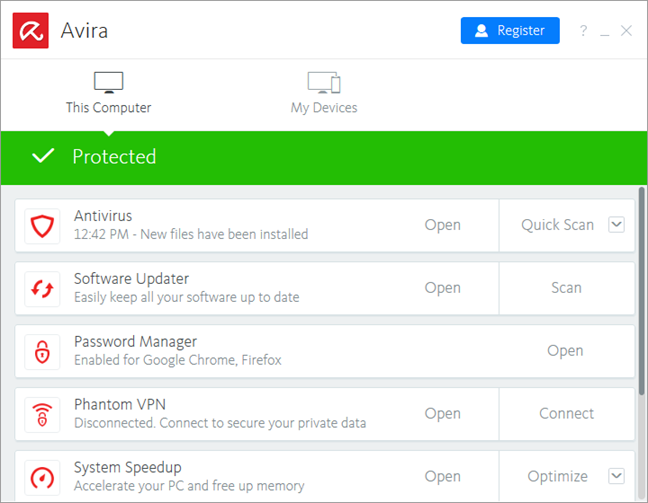Click the This Computer monitor icon

point(109,83)
